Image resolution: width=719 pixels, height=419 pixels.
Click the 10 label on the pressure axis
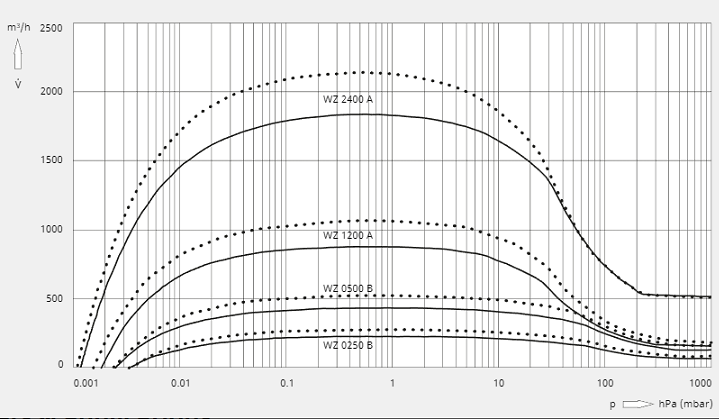coord(497,383)
